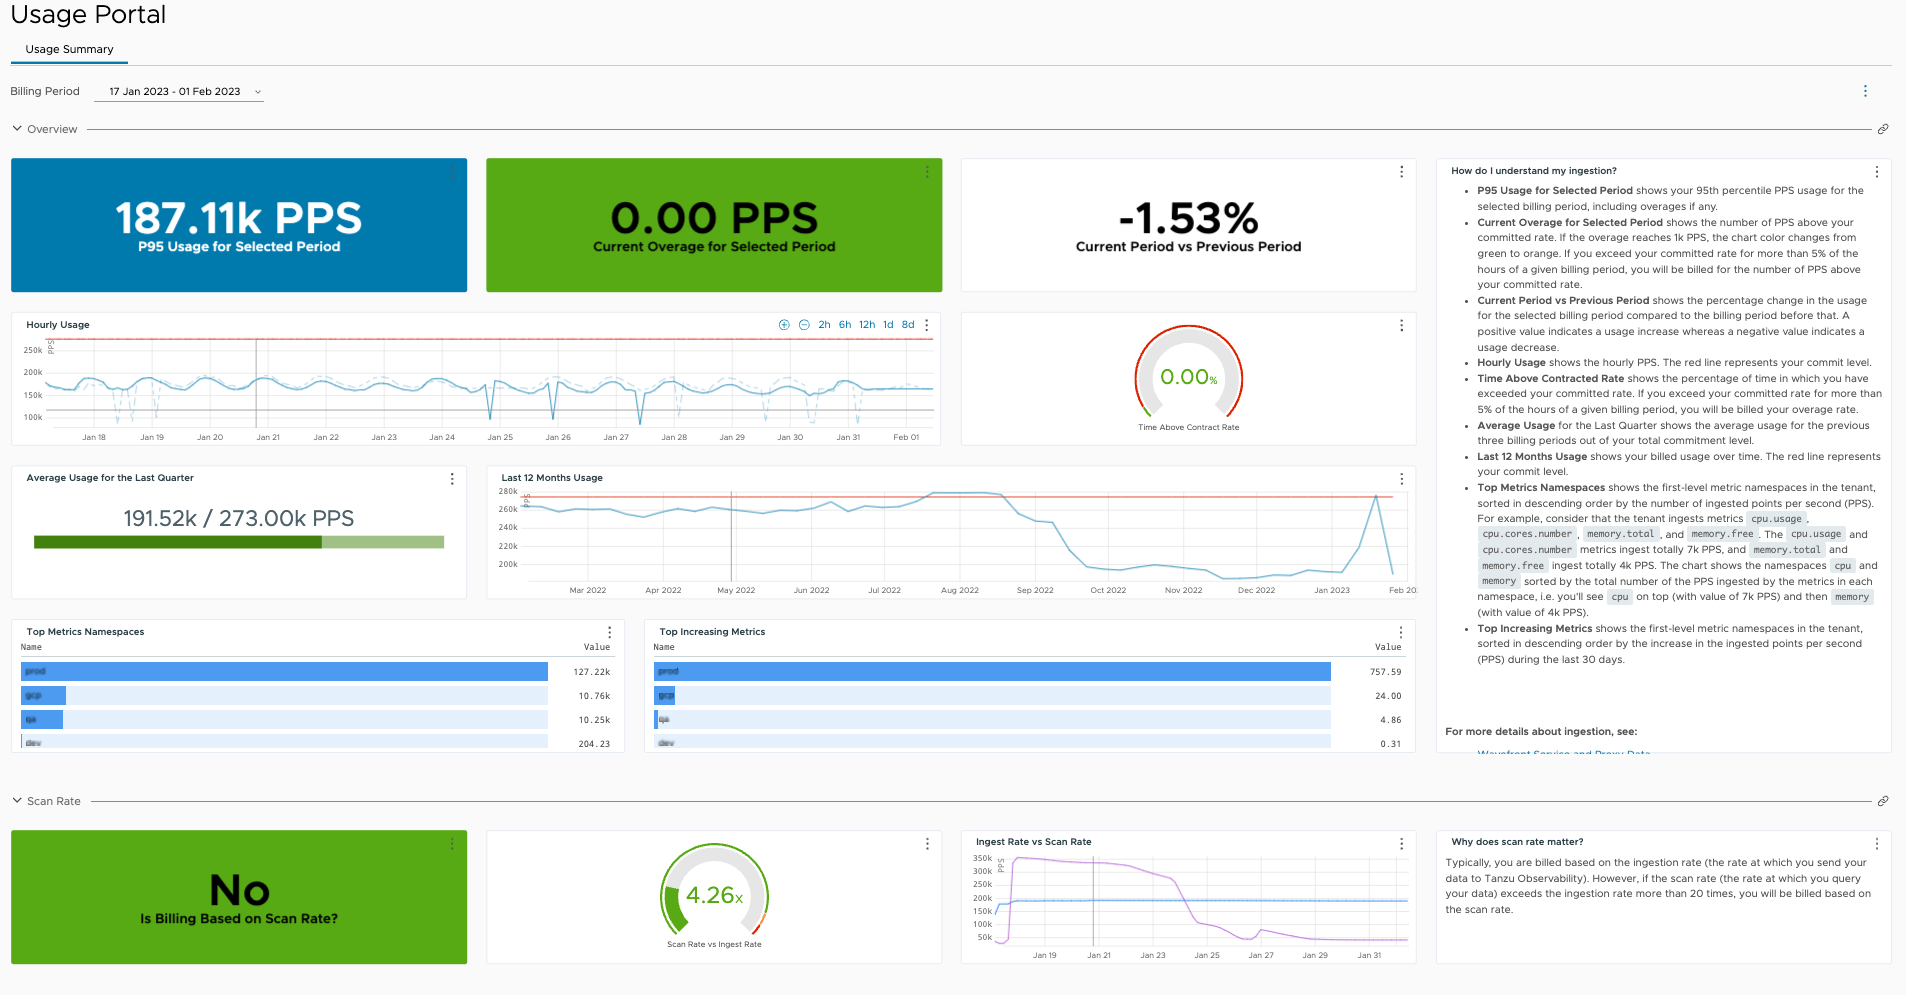Image resolution: width=1906 pixels, height=995 pixels.
Task: Open options menu of Scan Rate vs Ingest Rate gauge
Action: tap(927, 844)
